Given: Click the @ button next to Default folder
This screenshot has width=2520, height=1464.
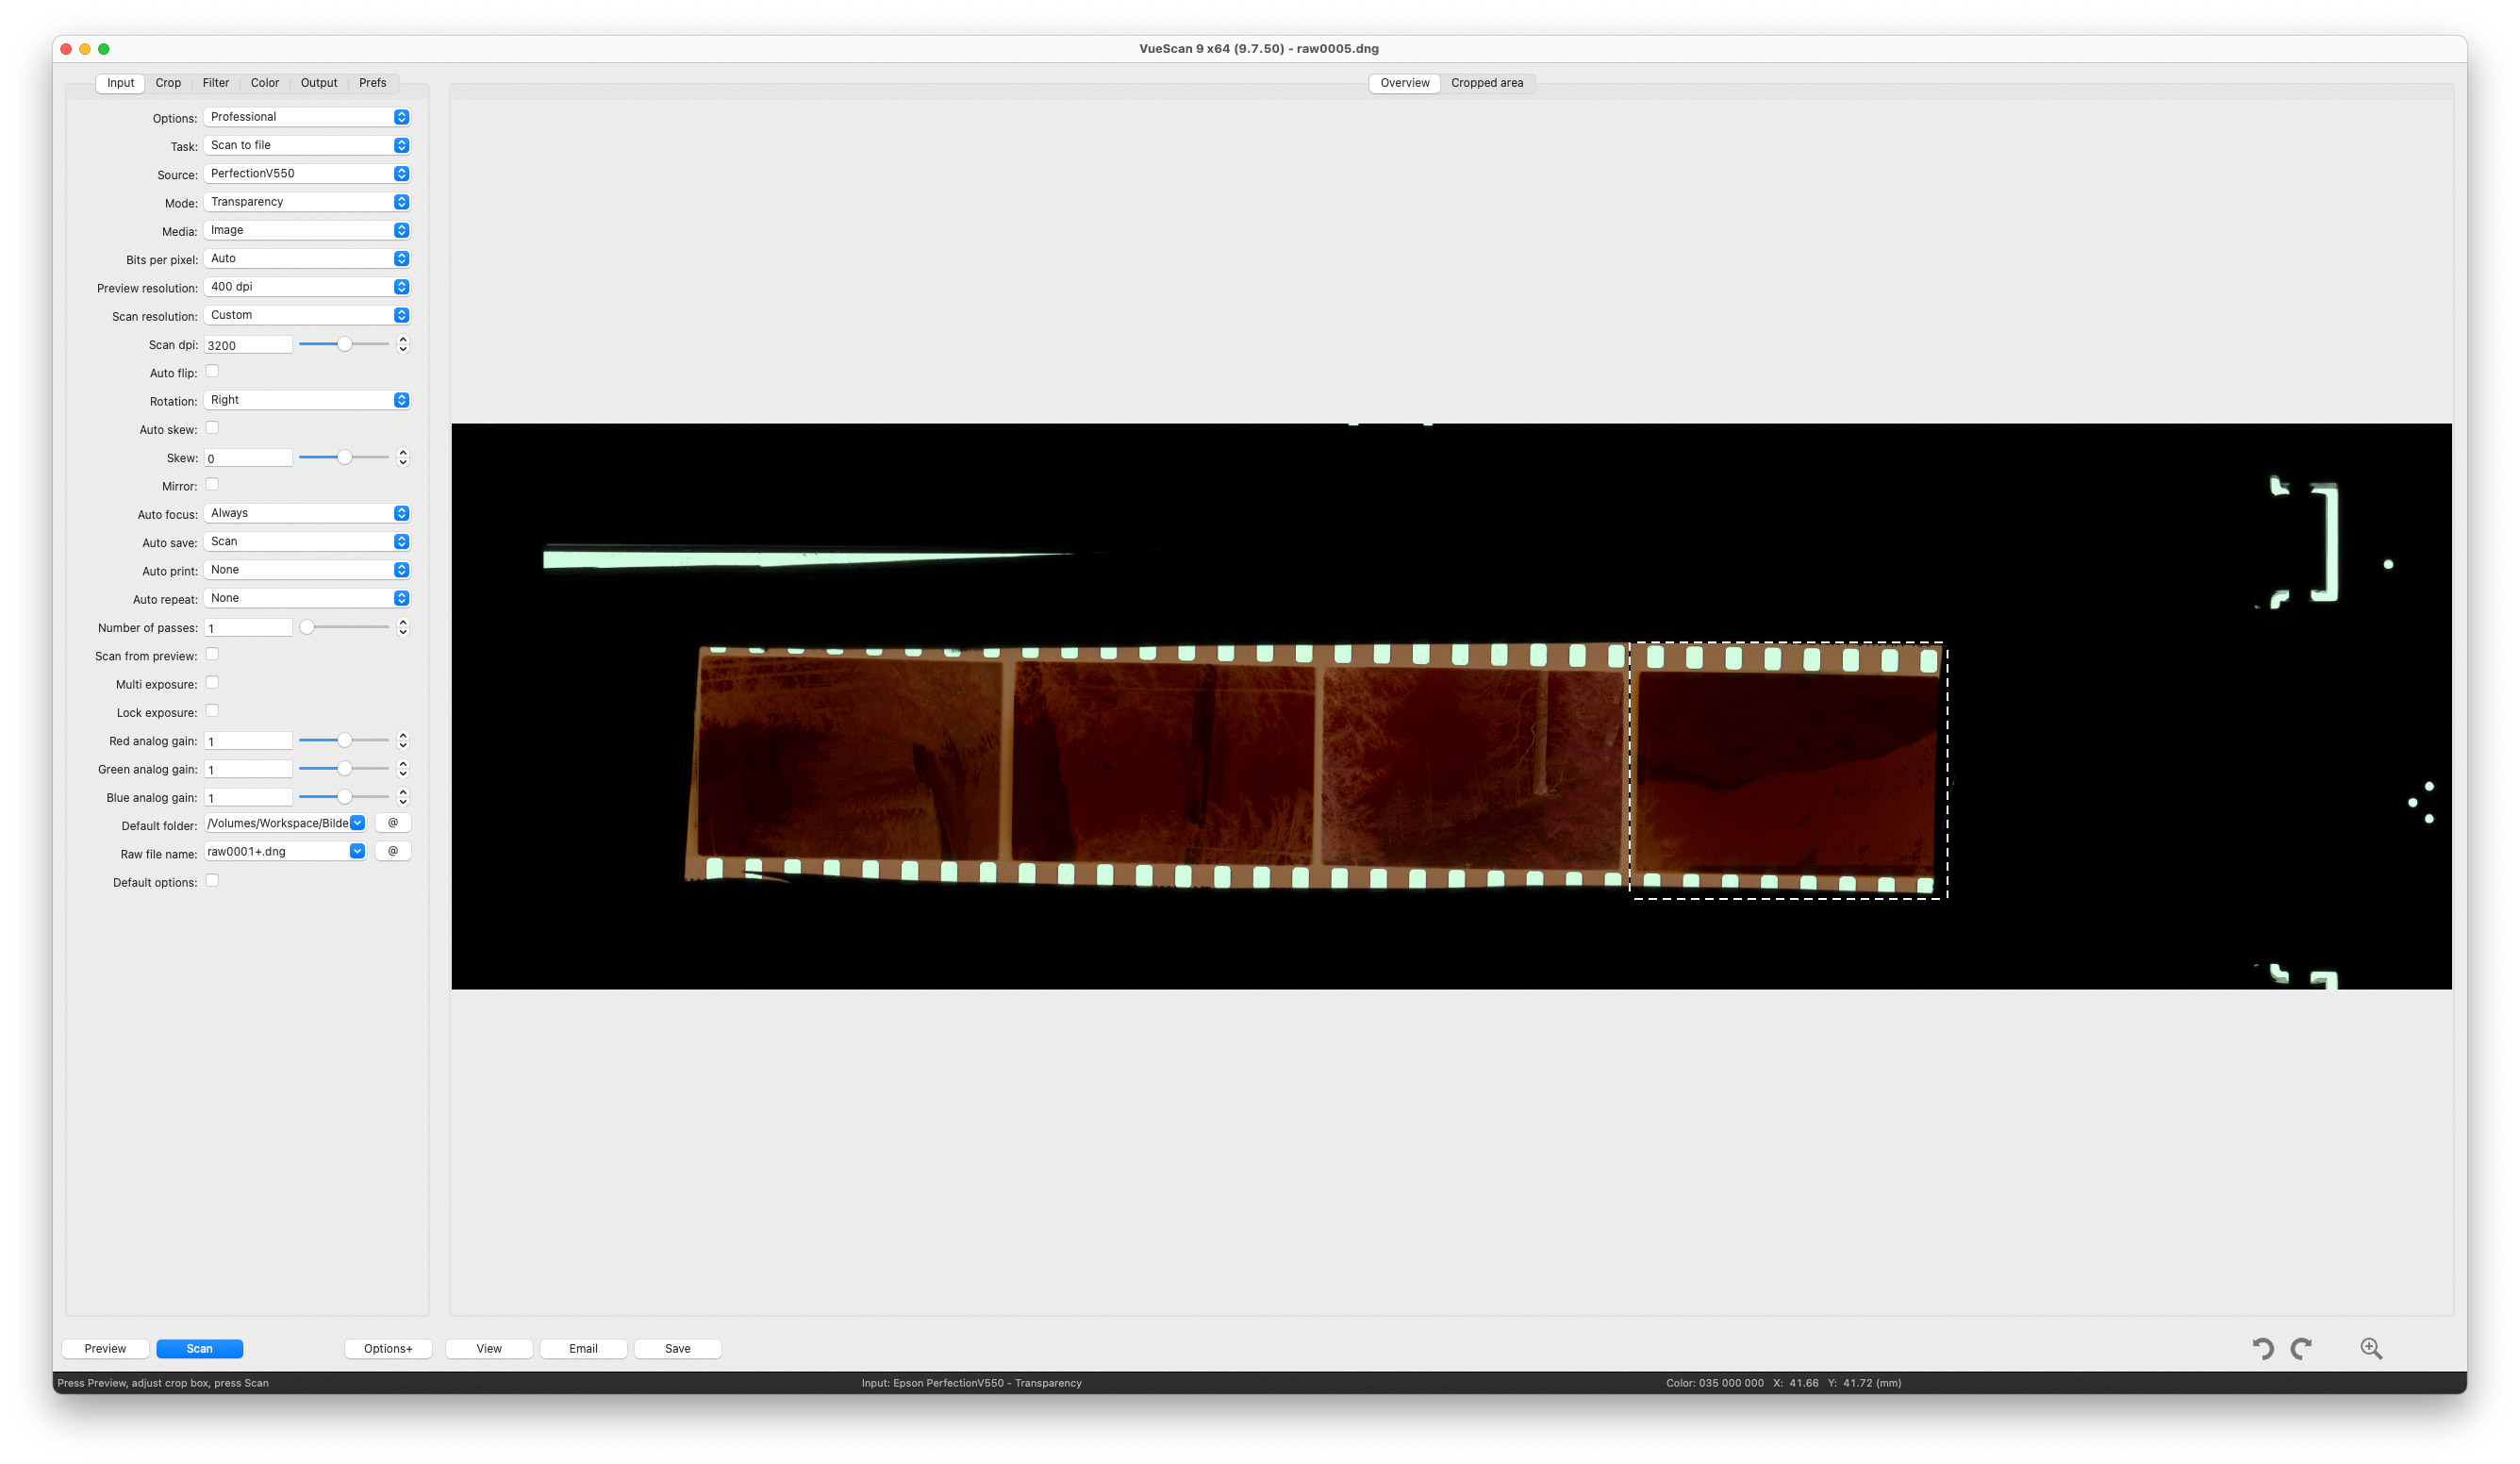Looking at the screenshot, I should (392, 822).
